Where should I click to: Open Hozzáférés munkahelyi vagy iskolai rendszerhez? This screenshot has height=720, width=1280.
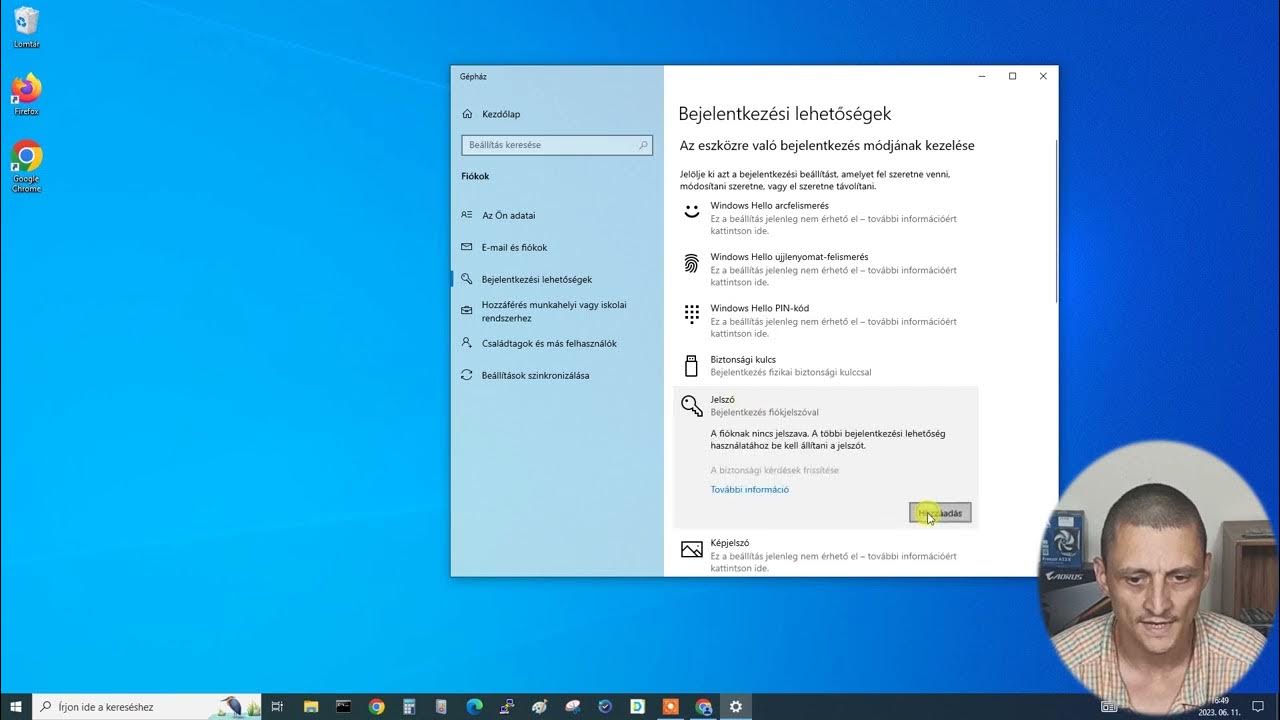pyautogui.click(x=554, y=311)
